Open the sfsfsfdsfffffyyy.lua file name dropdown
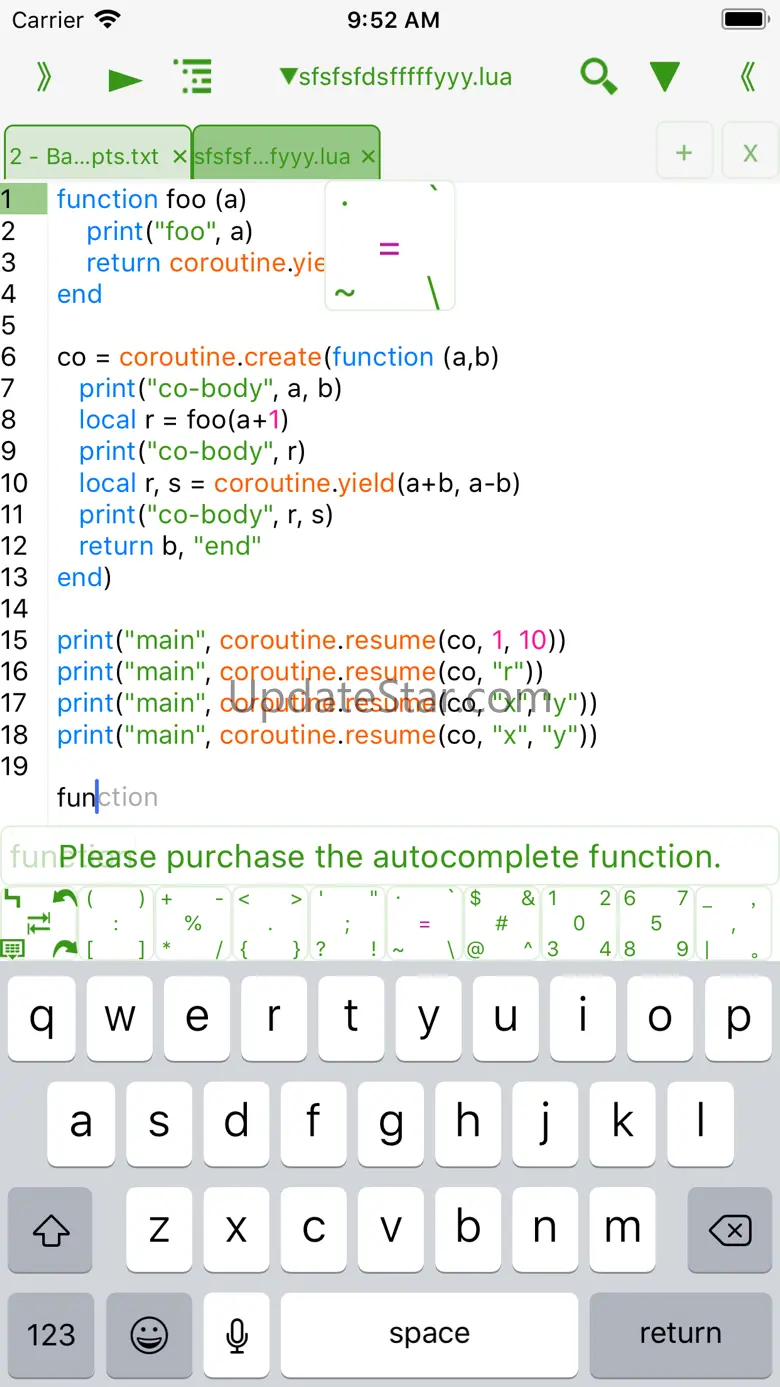Screen dimensions: 780x1387 click(396, 77)
